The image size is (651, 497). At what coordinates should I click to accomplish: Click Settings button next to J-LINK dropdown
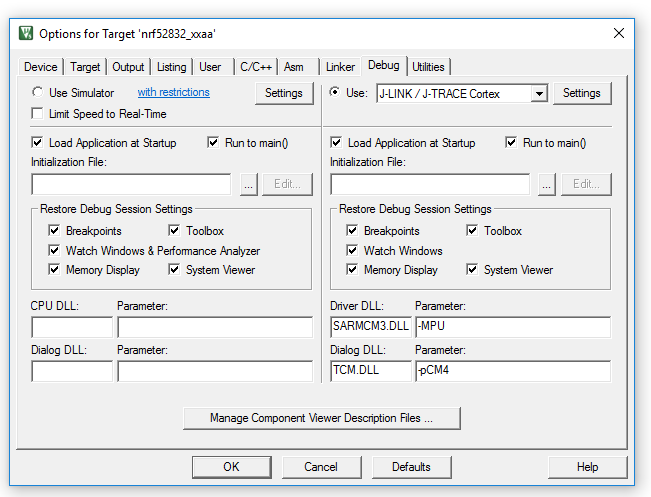click(x=582, y=93)
